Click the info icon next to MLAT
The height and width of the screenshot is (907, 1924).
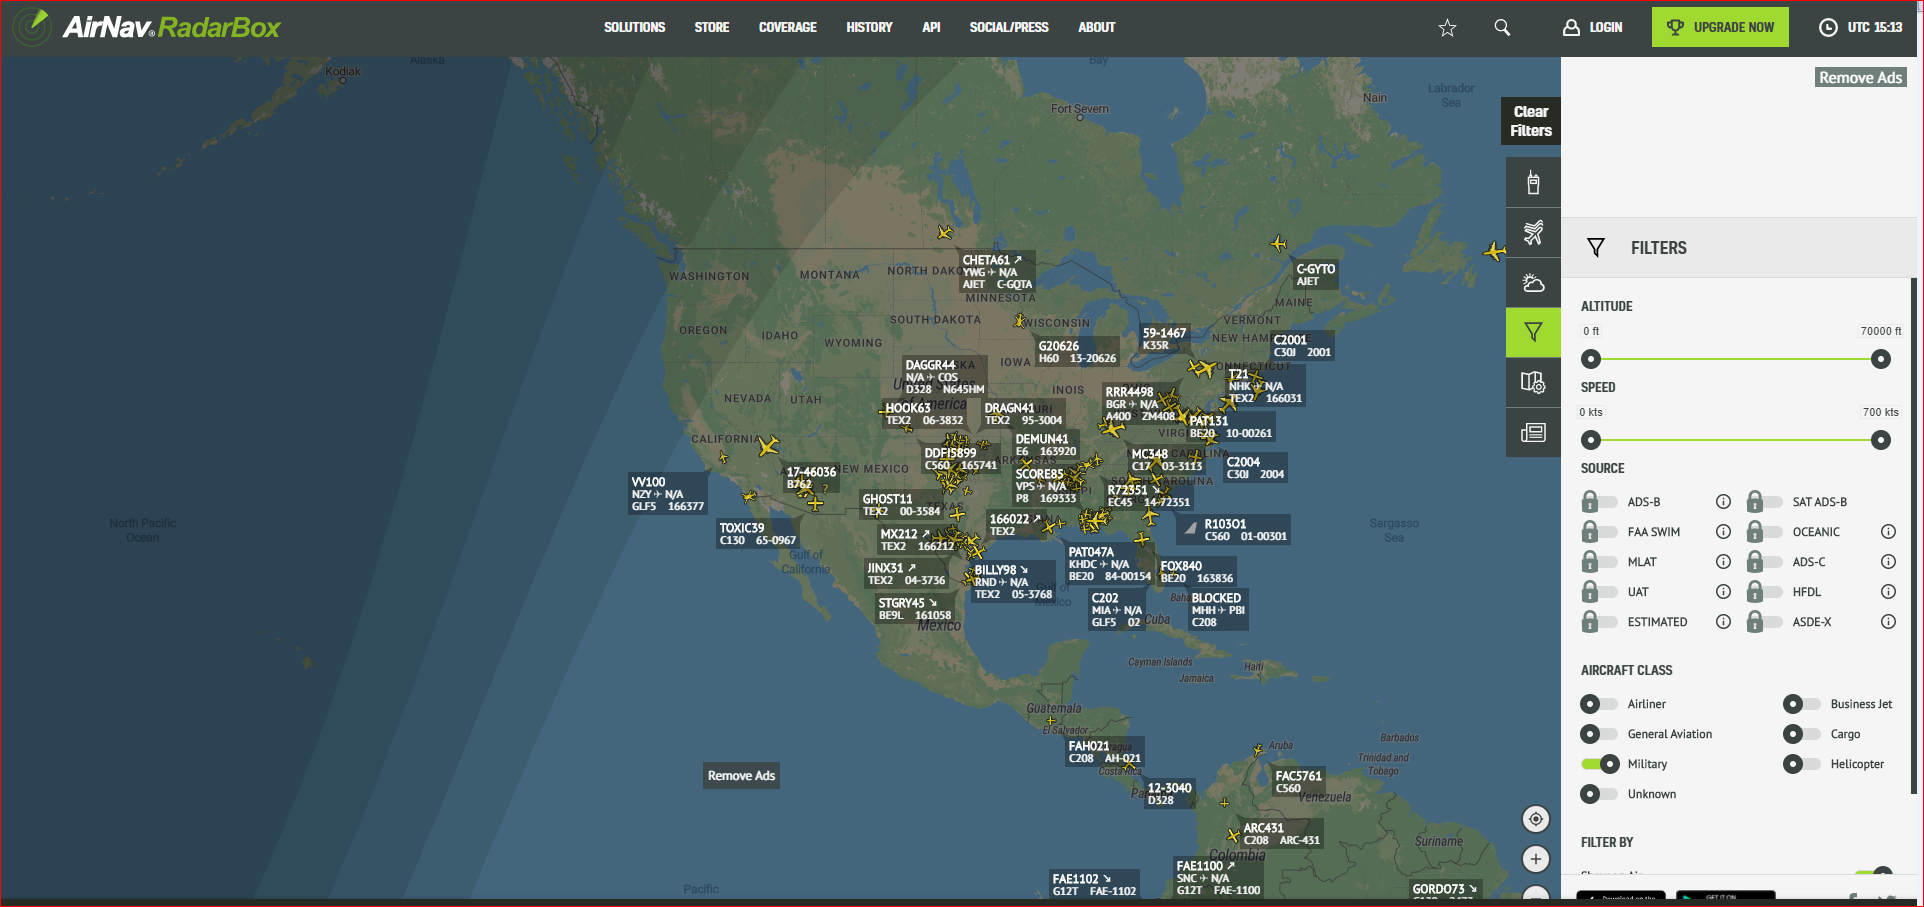(x=1723, y=562)
